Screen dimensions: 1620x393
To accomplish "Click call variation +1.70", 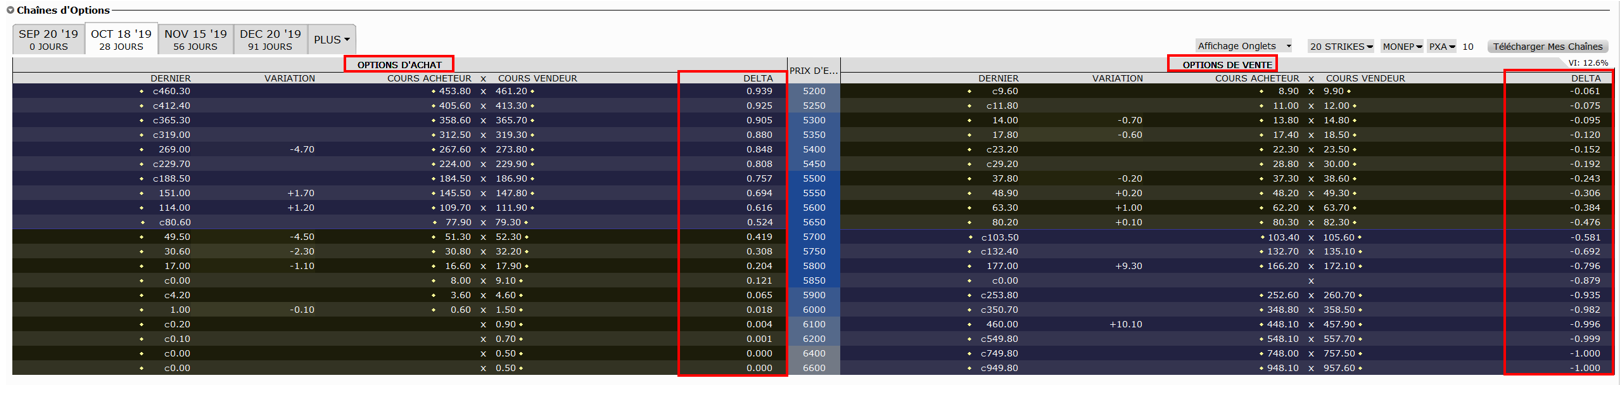I will pos(301,193).
